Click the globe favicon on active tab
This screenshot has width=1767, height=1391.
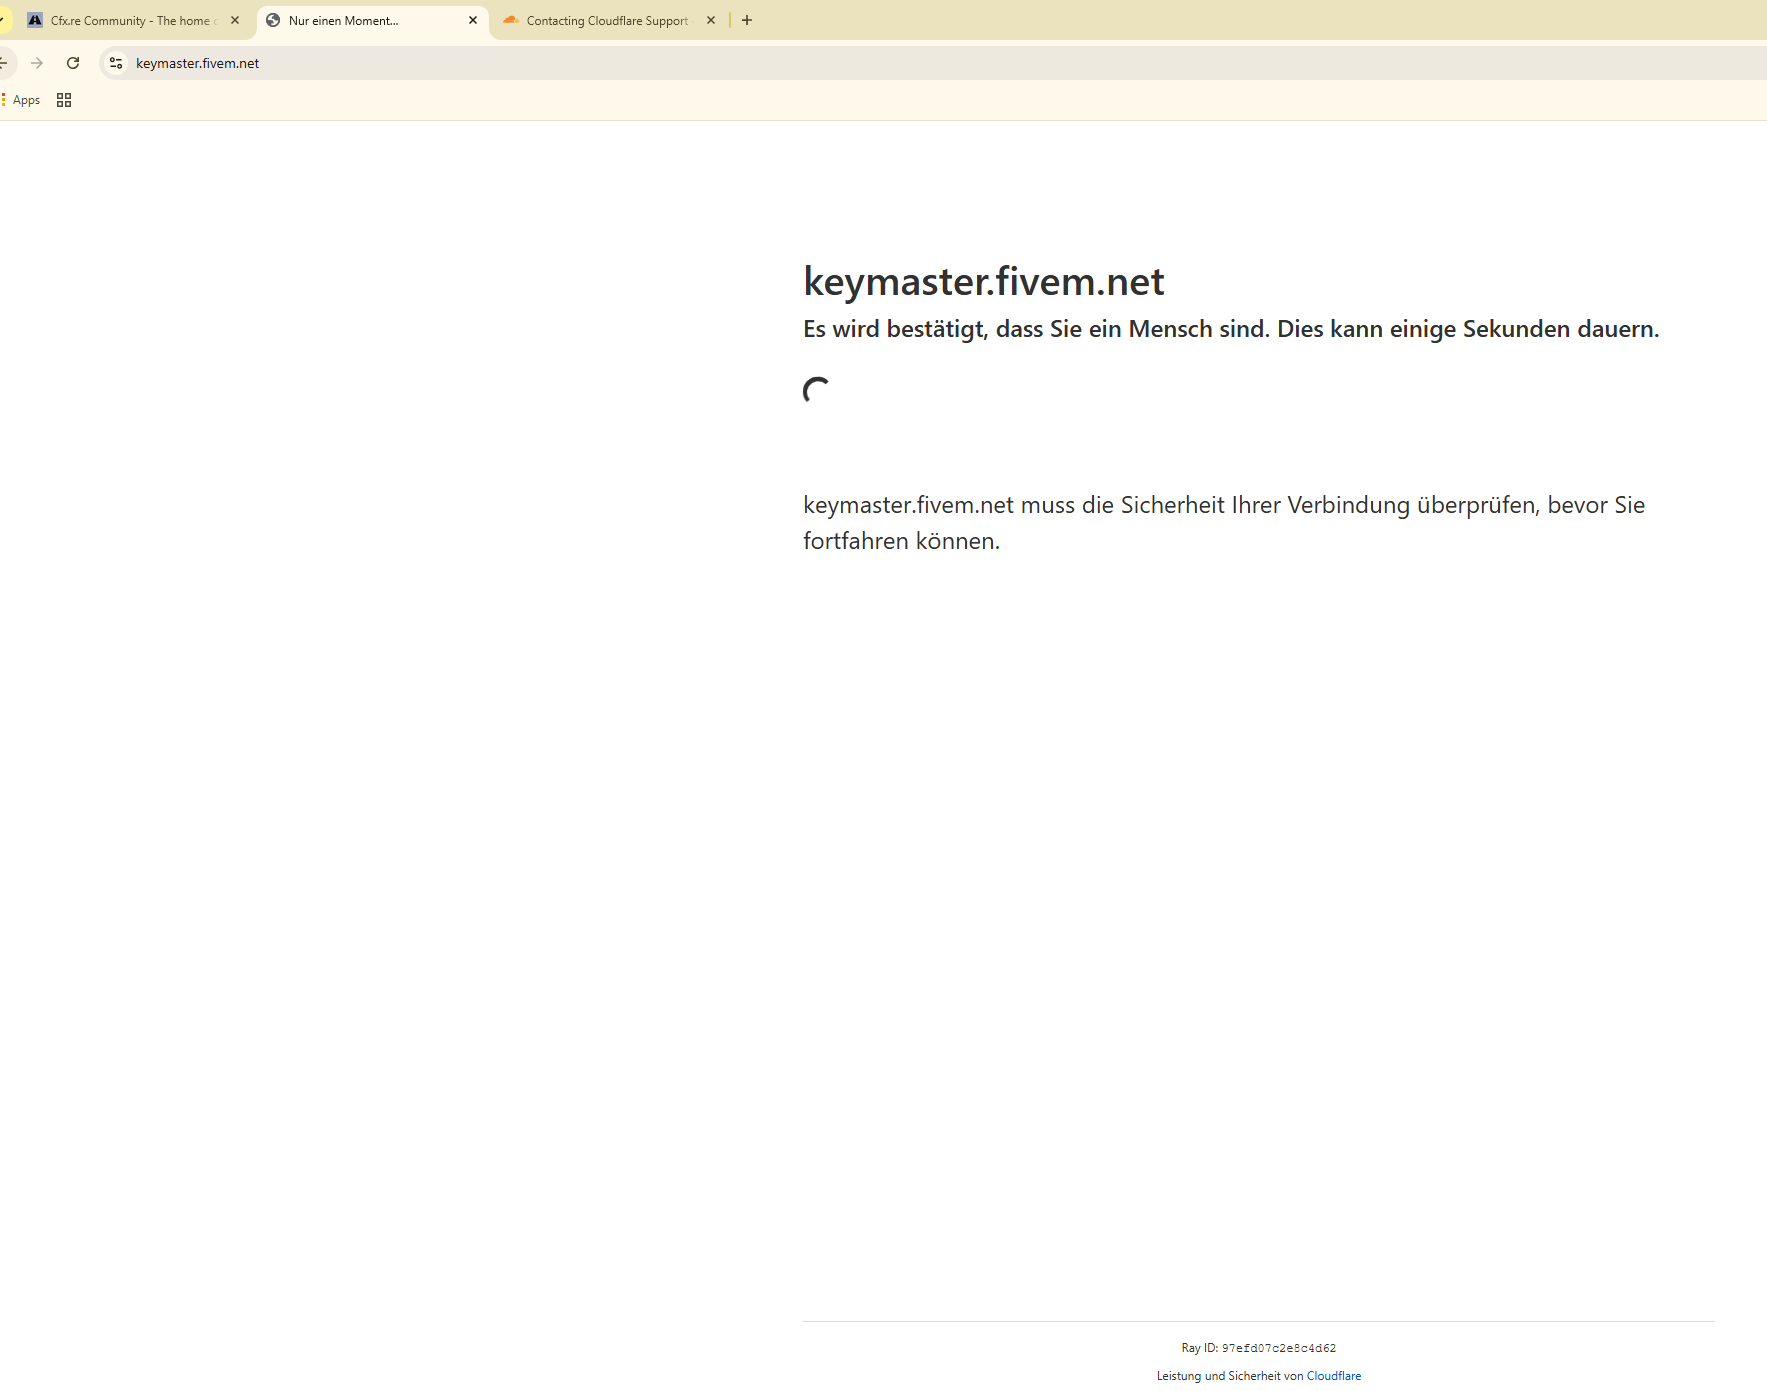click(273, 20)
